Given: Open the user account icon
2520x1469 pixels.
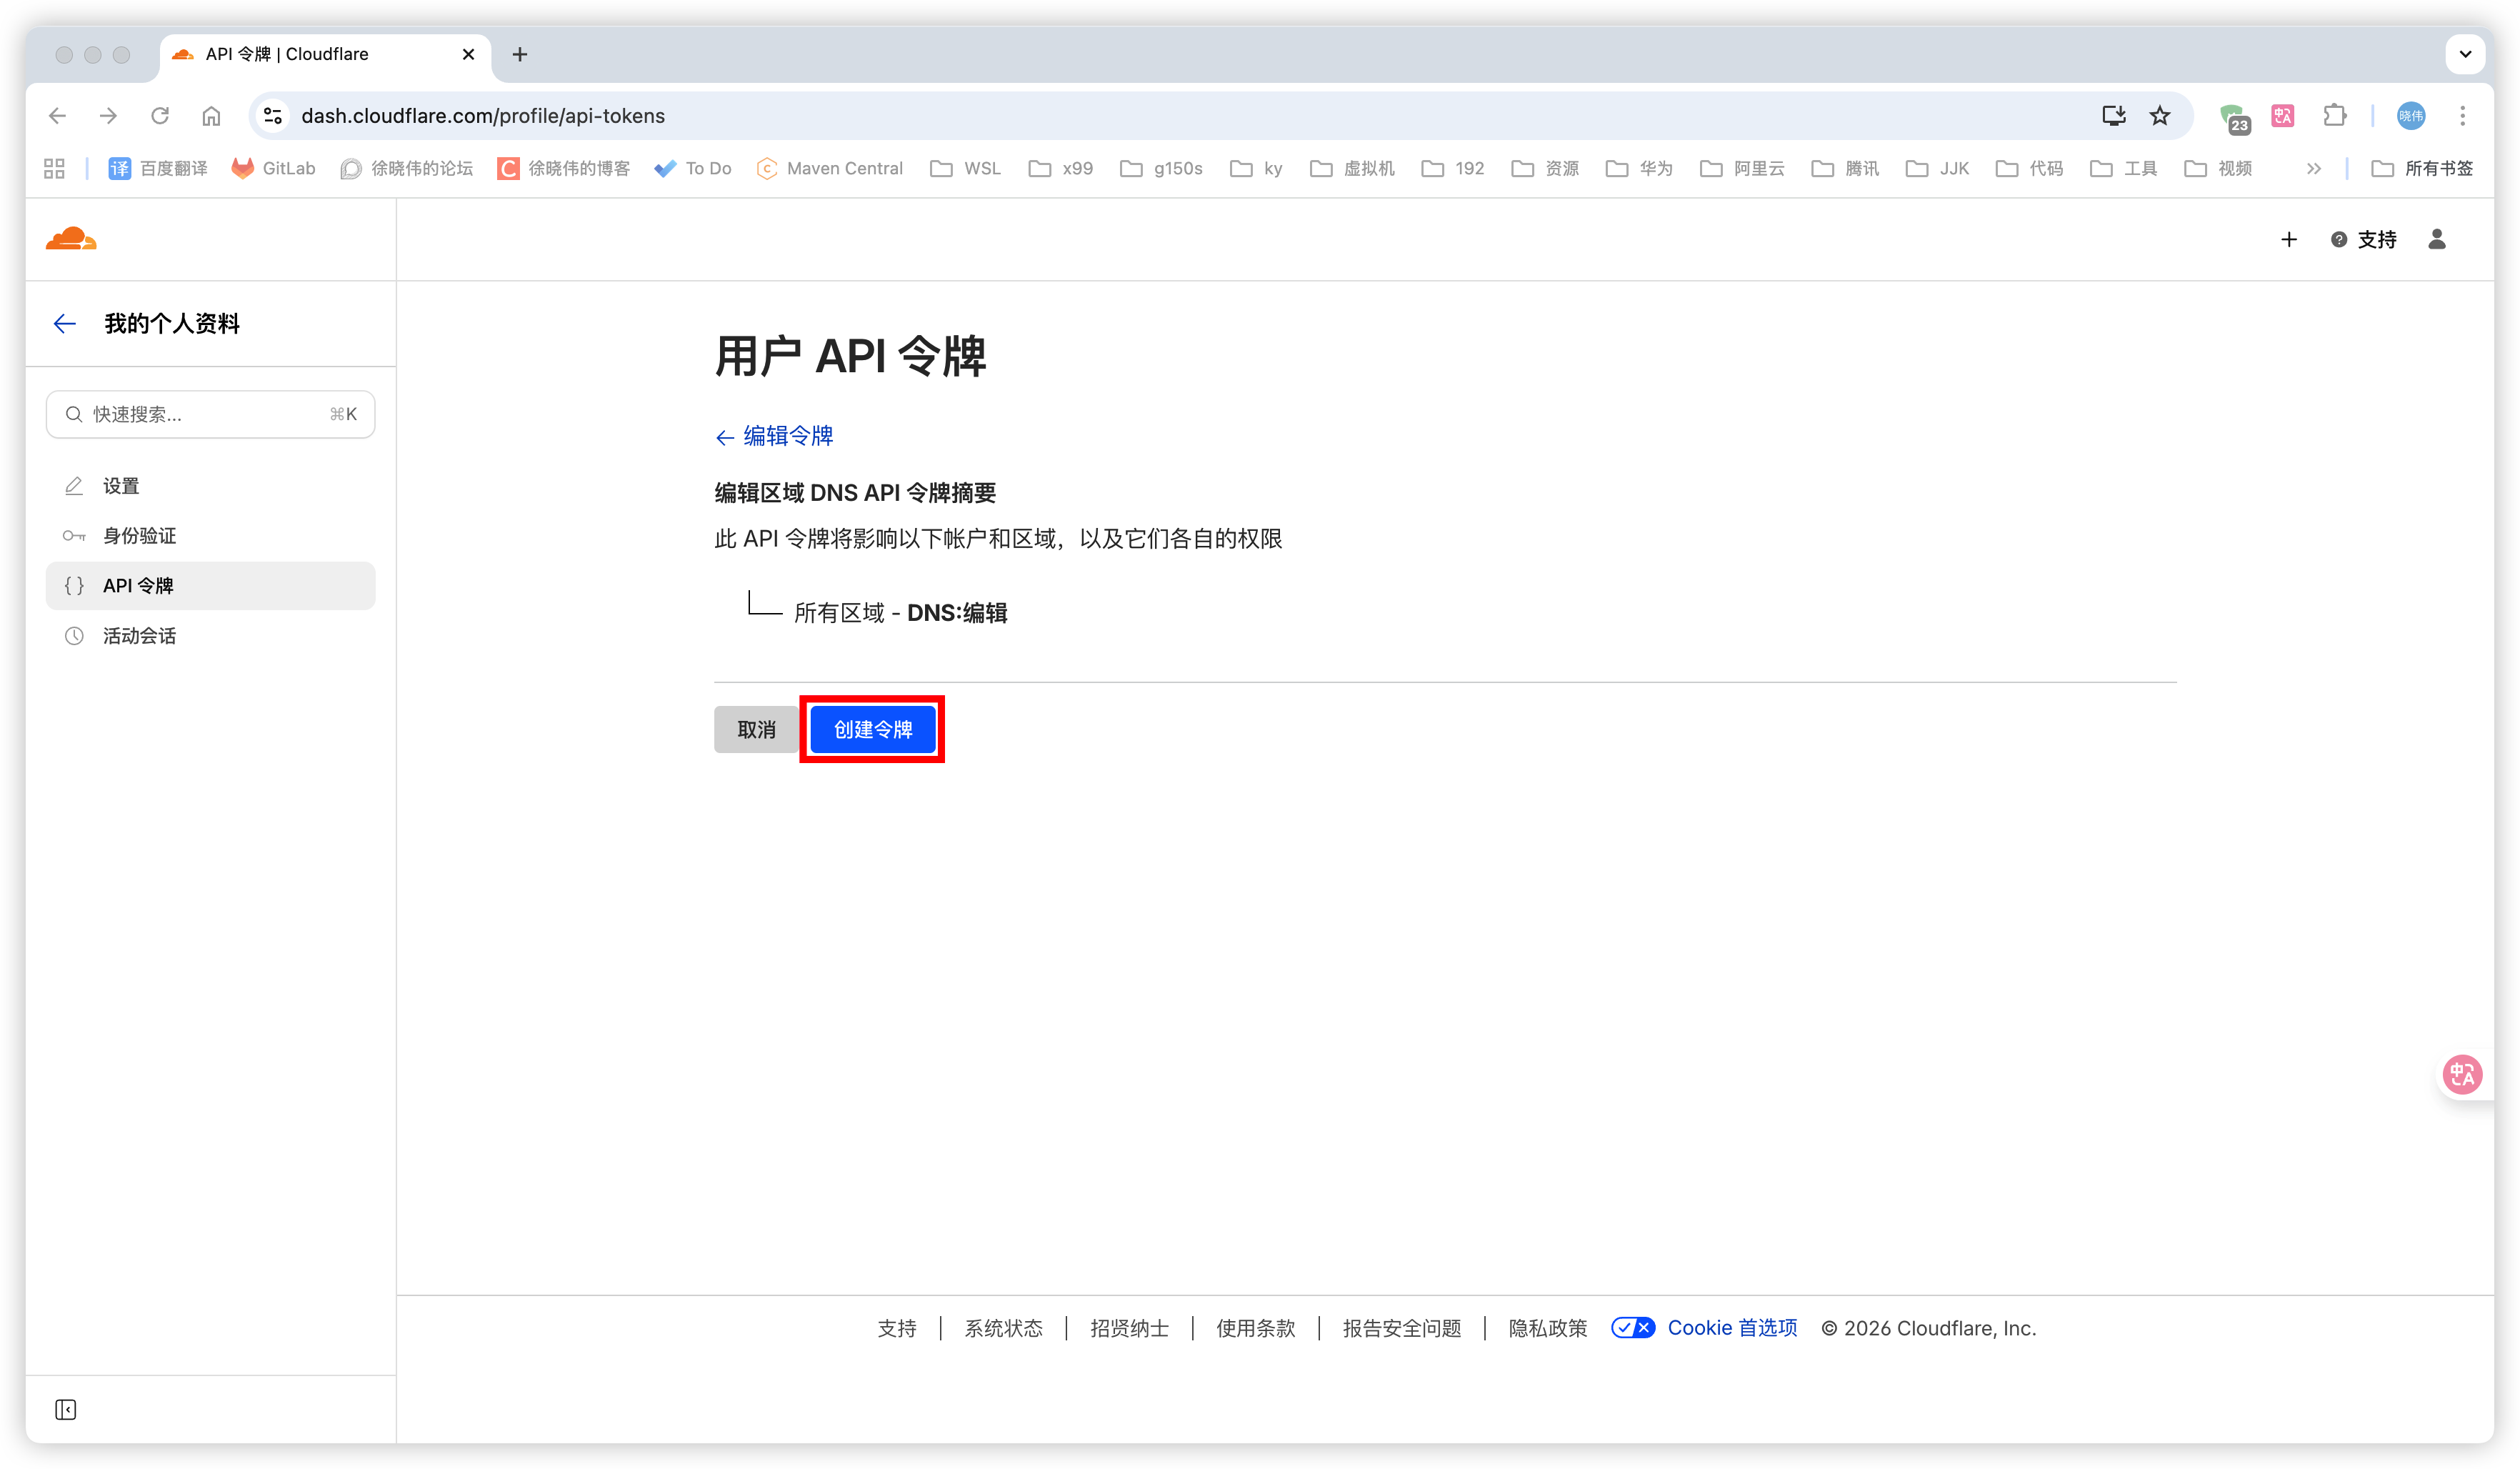Looking at the screenshot, I should click(x=2436, y=239).
